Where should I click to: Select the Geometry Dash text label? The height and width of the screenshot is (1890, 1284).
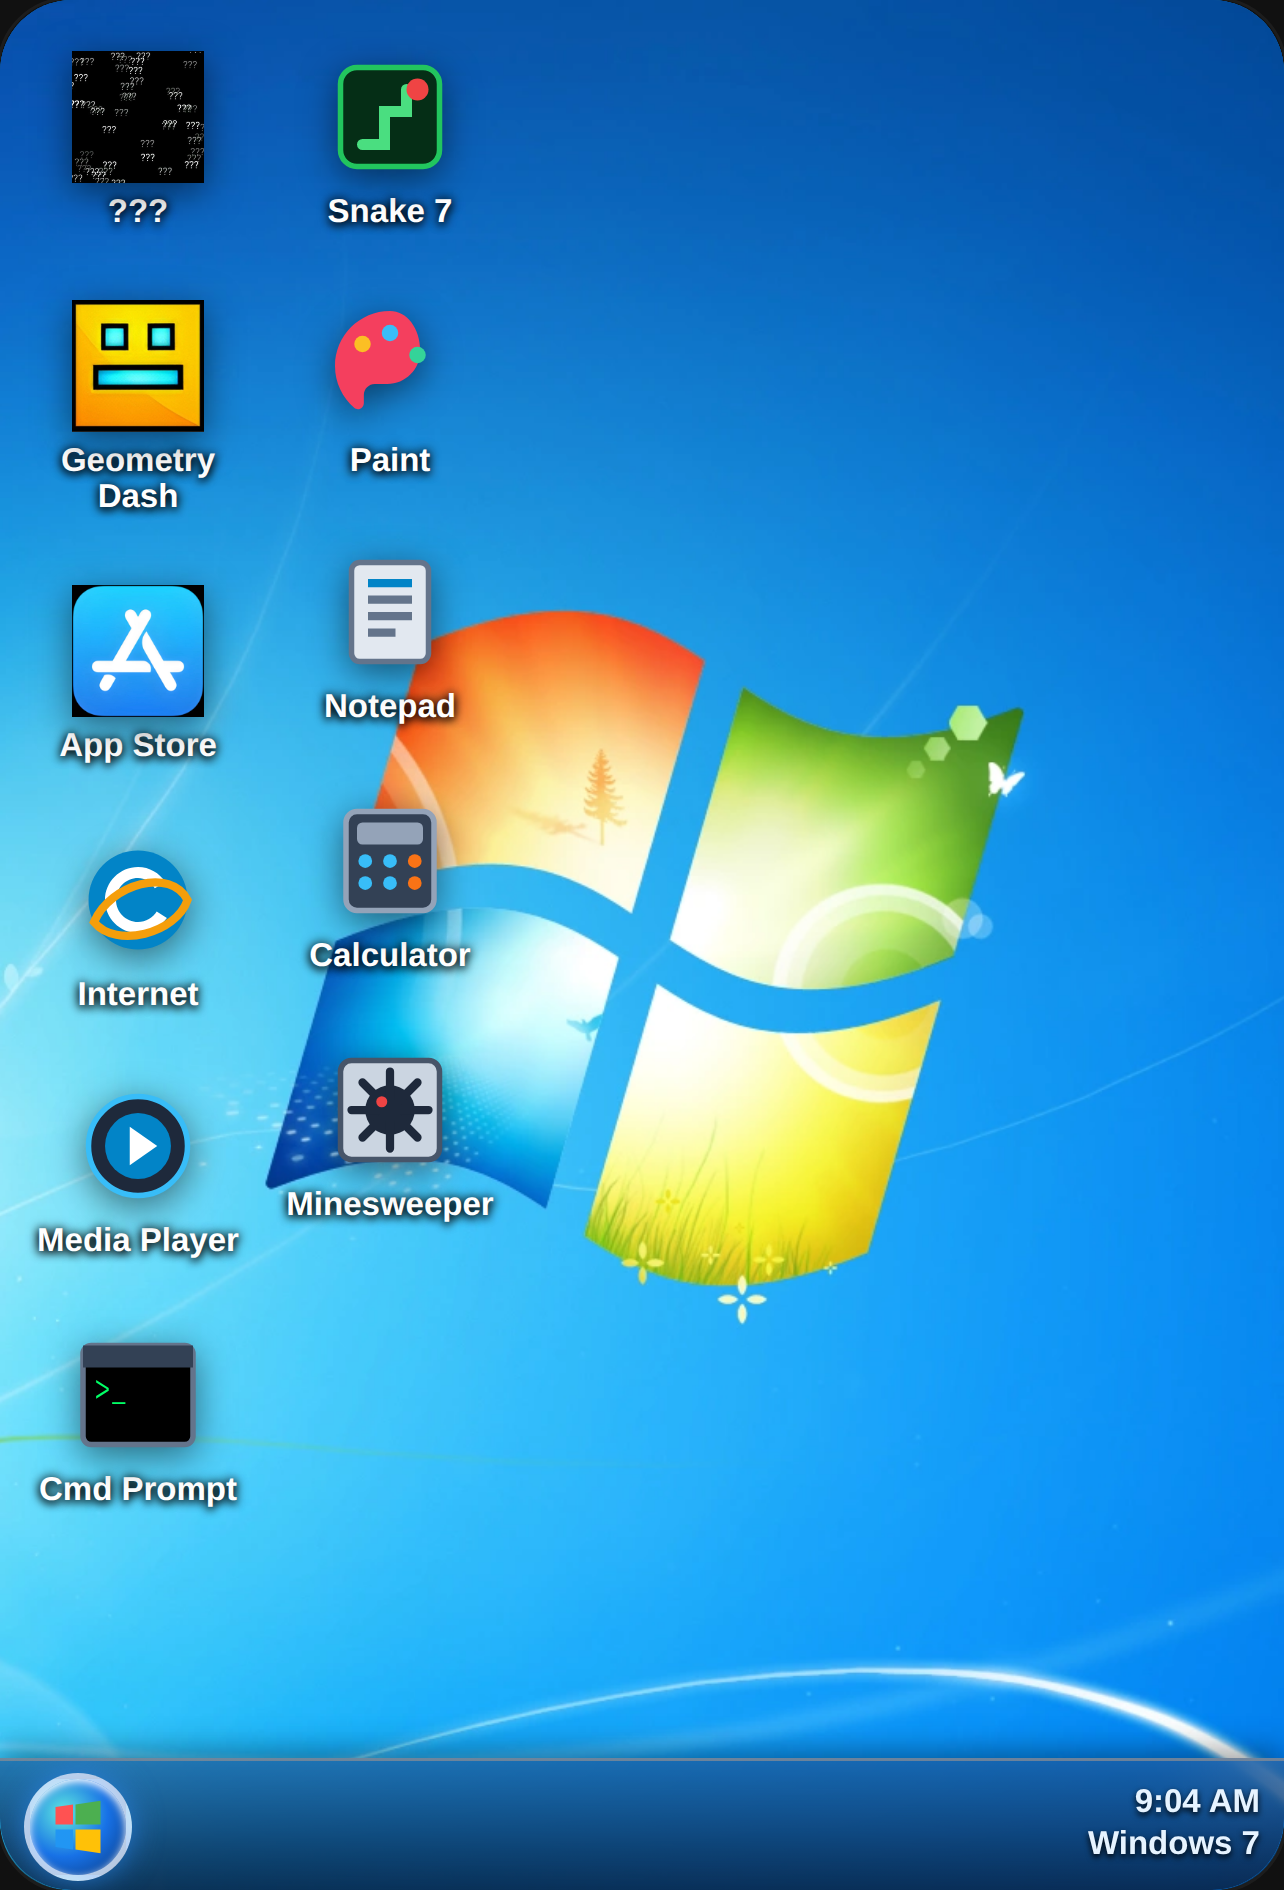click(x=138, y=478)
